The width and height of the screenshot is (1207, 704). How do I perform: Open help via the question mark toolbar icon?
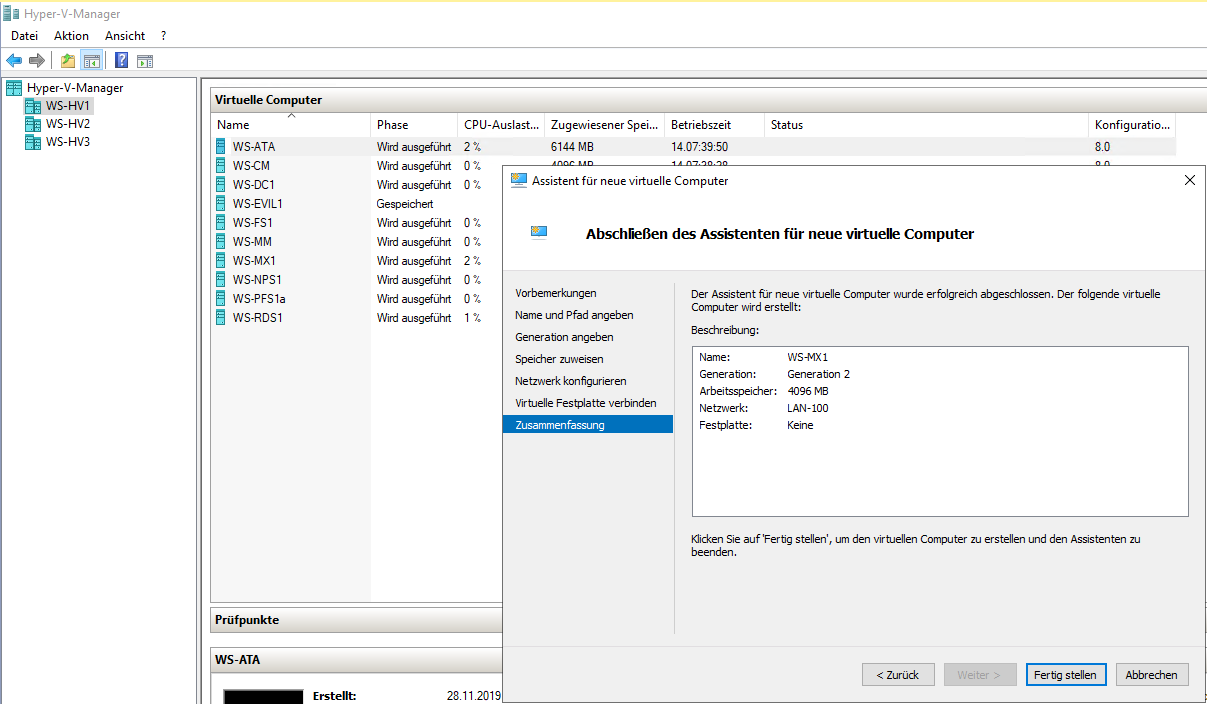121,60
